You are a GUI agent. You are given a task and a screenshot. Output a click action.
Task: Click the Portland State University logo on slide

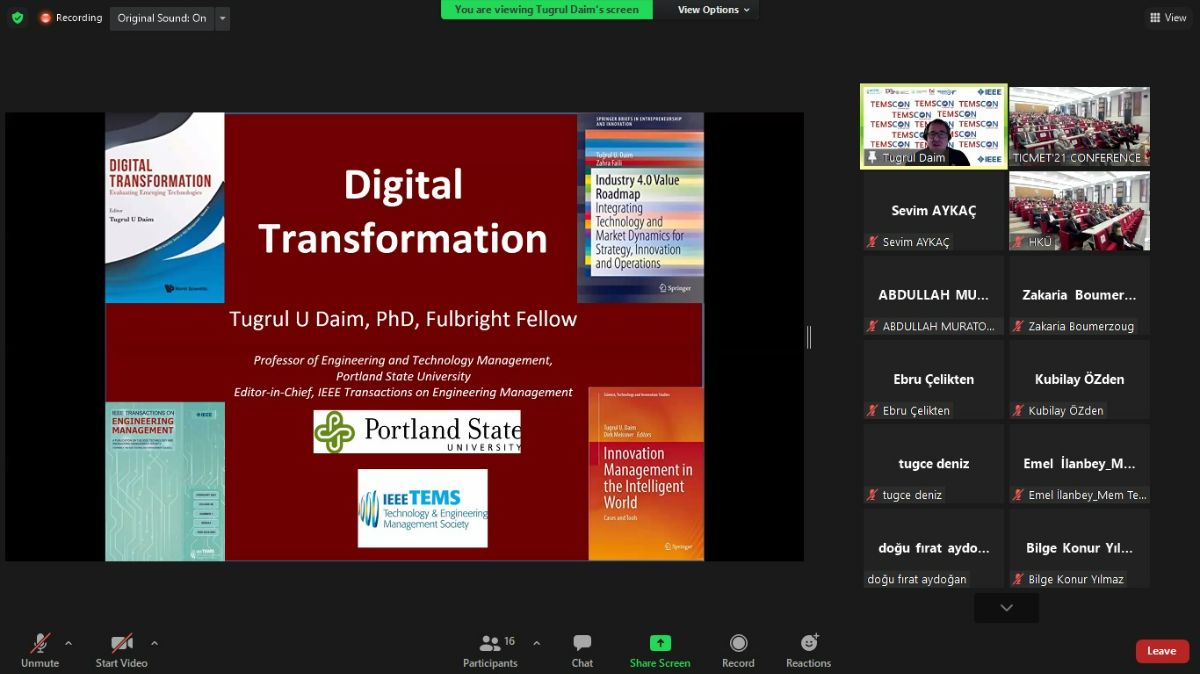417,431
